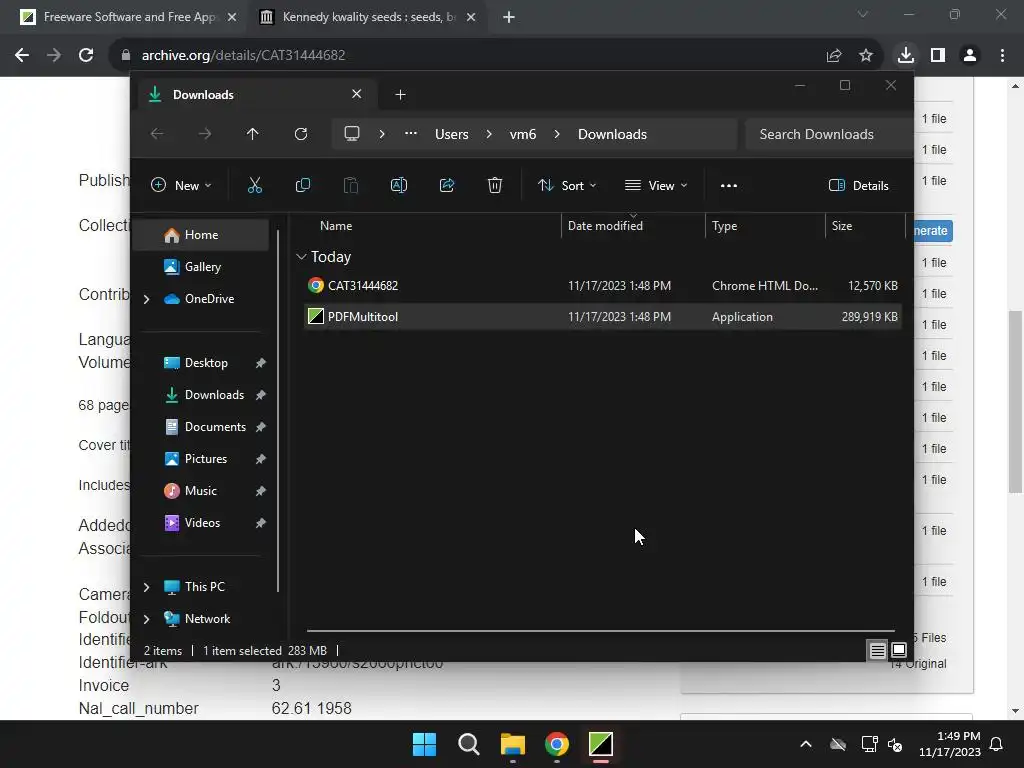Click the Explorer Forward navigation arrow
1024x768 pixels.
[204, 134]
